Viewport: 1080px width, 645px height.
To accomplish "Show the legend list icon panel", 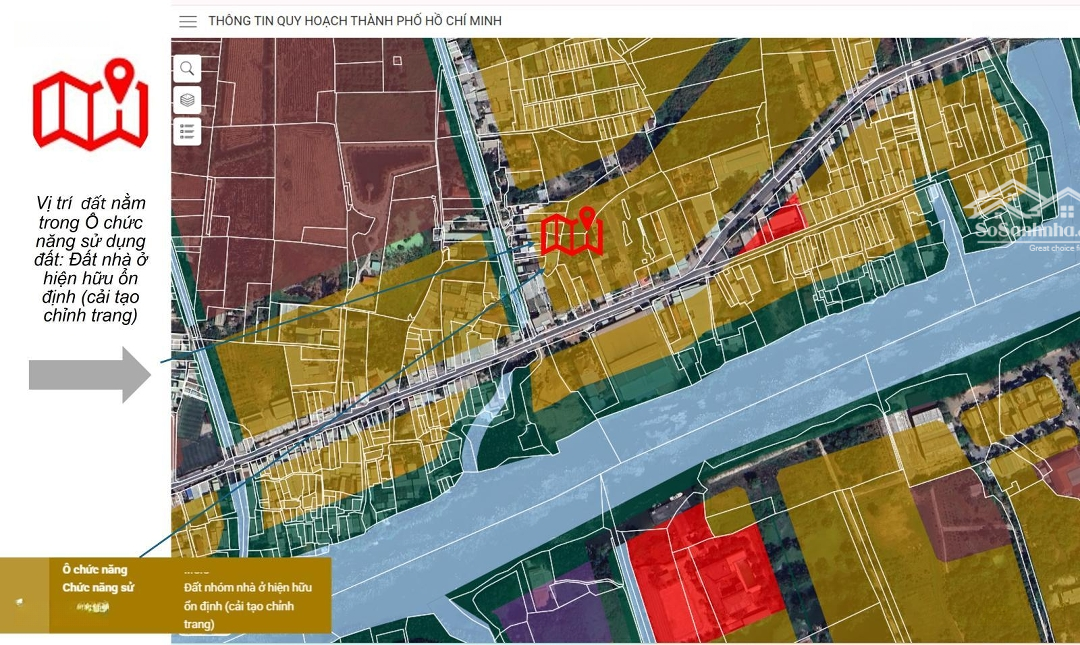I will click(x=187, y=131).
